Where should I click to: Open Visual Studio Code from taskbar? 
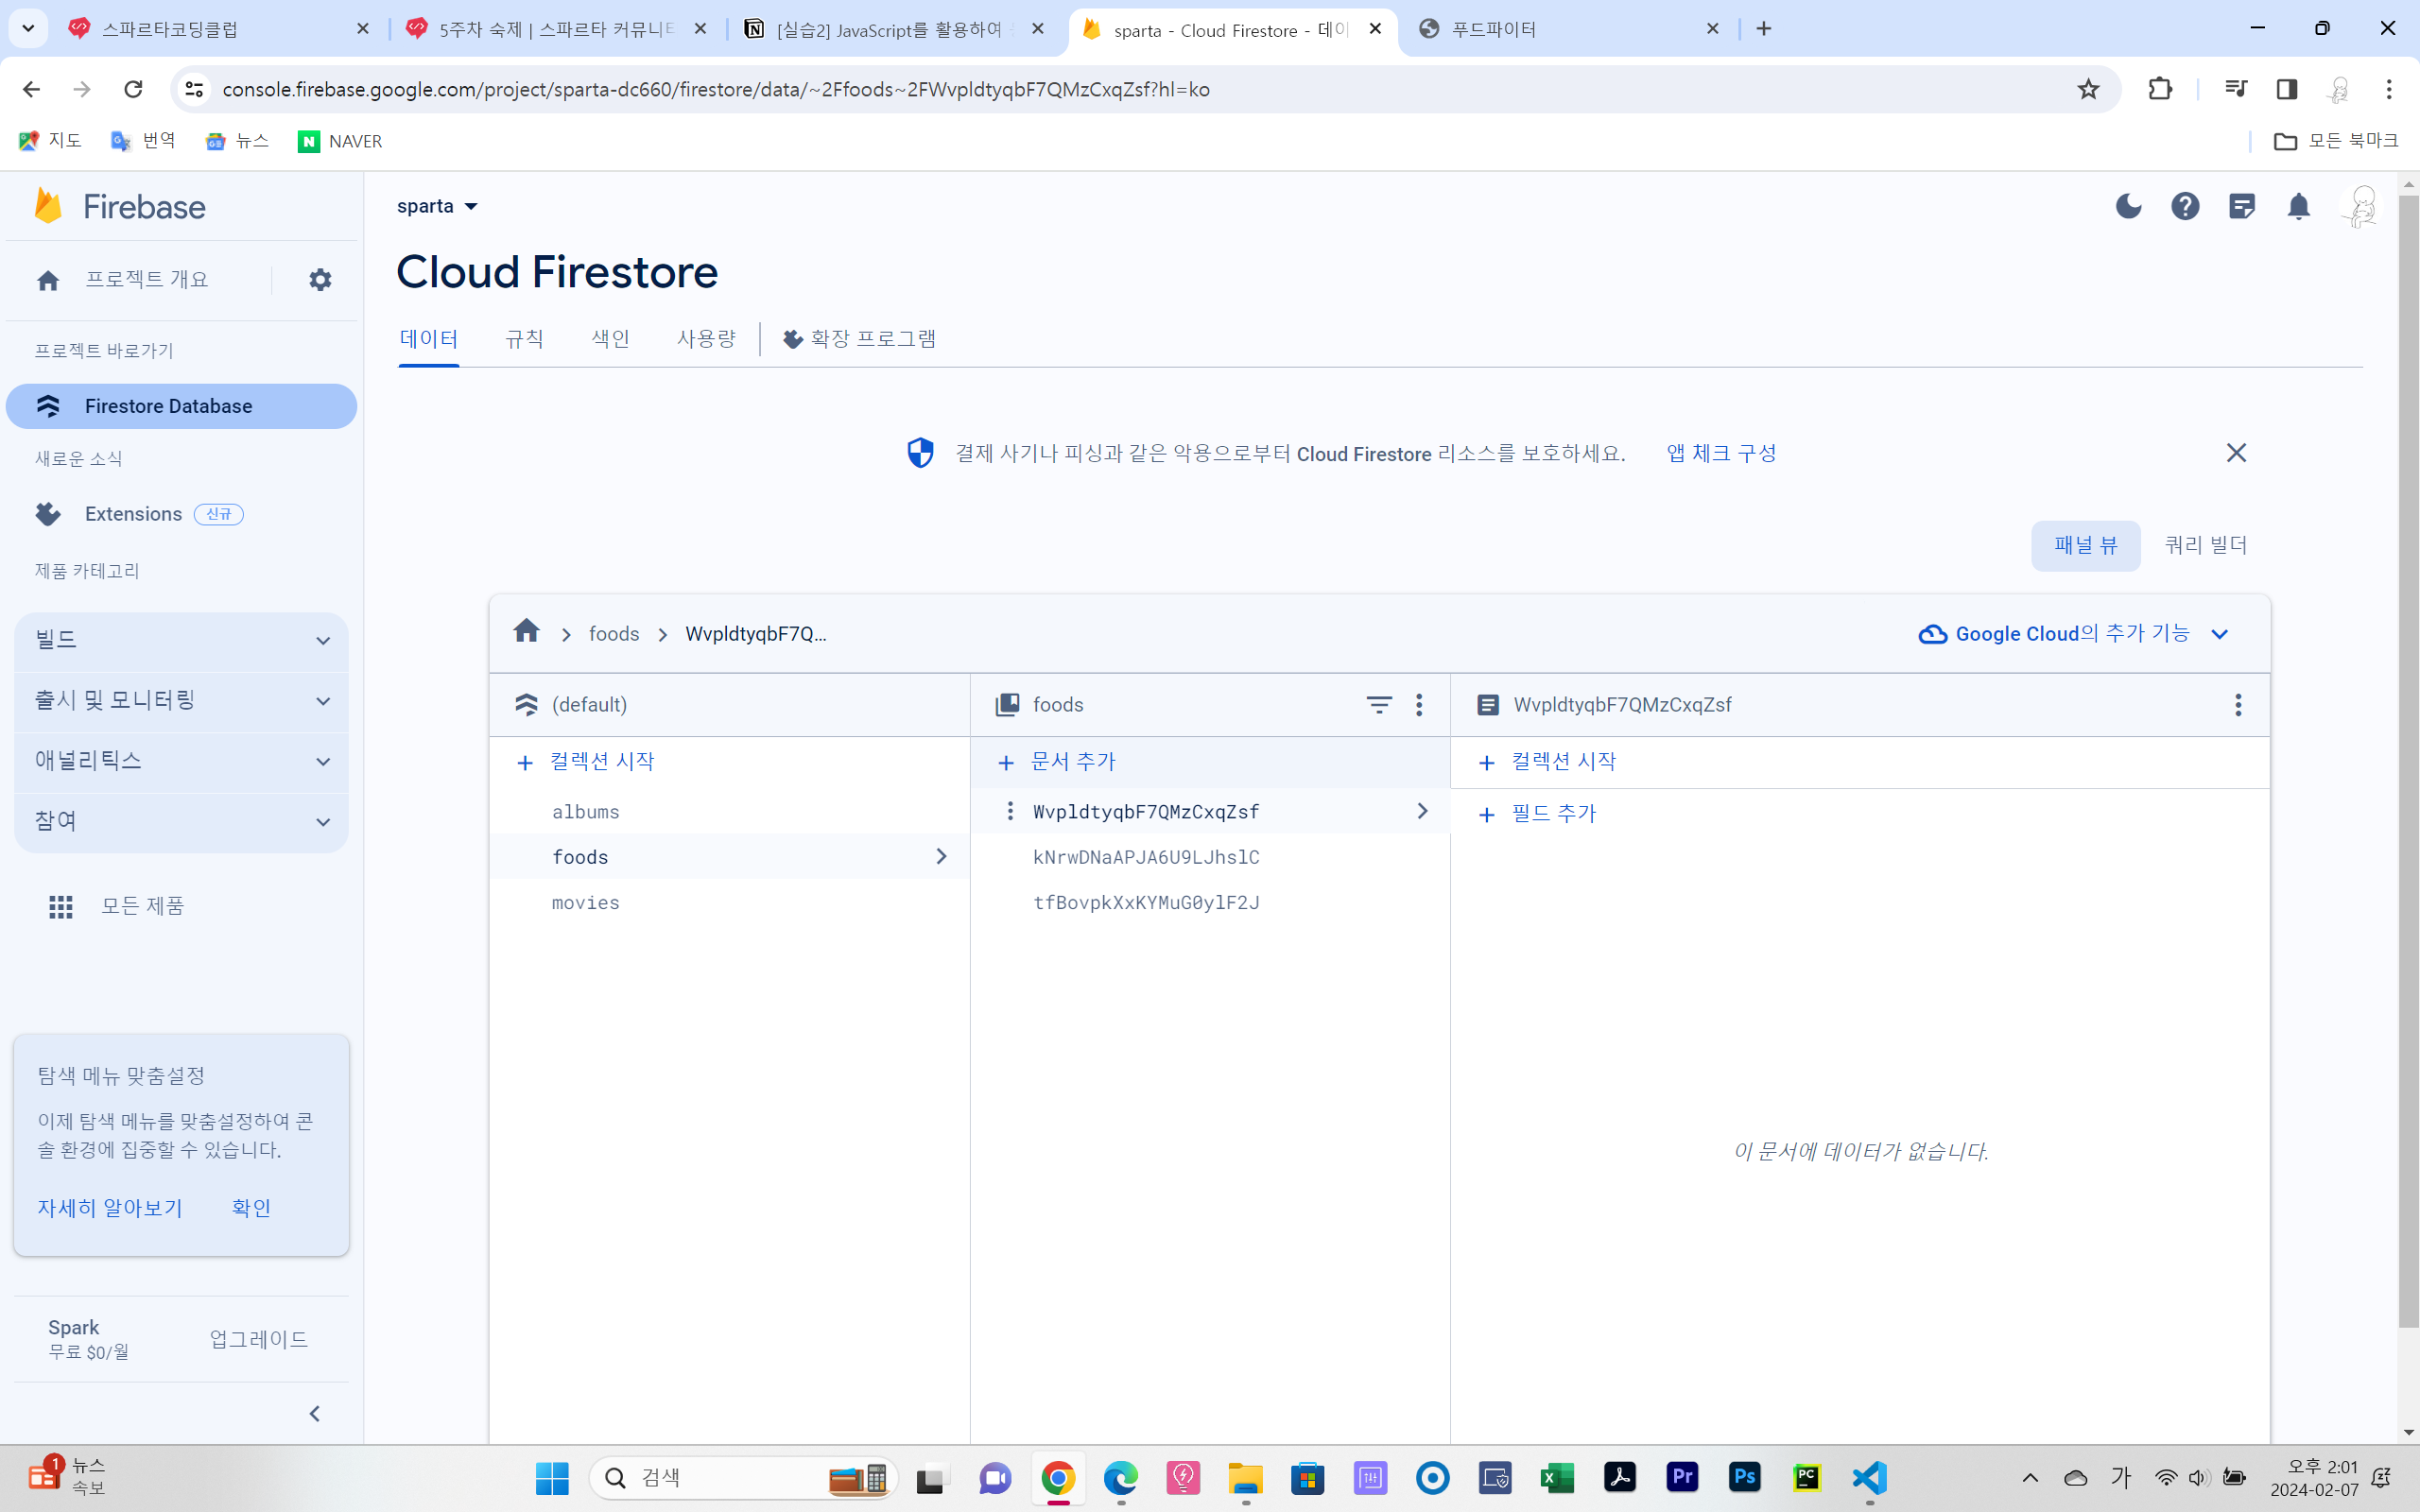[x=1869, y=1477]
